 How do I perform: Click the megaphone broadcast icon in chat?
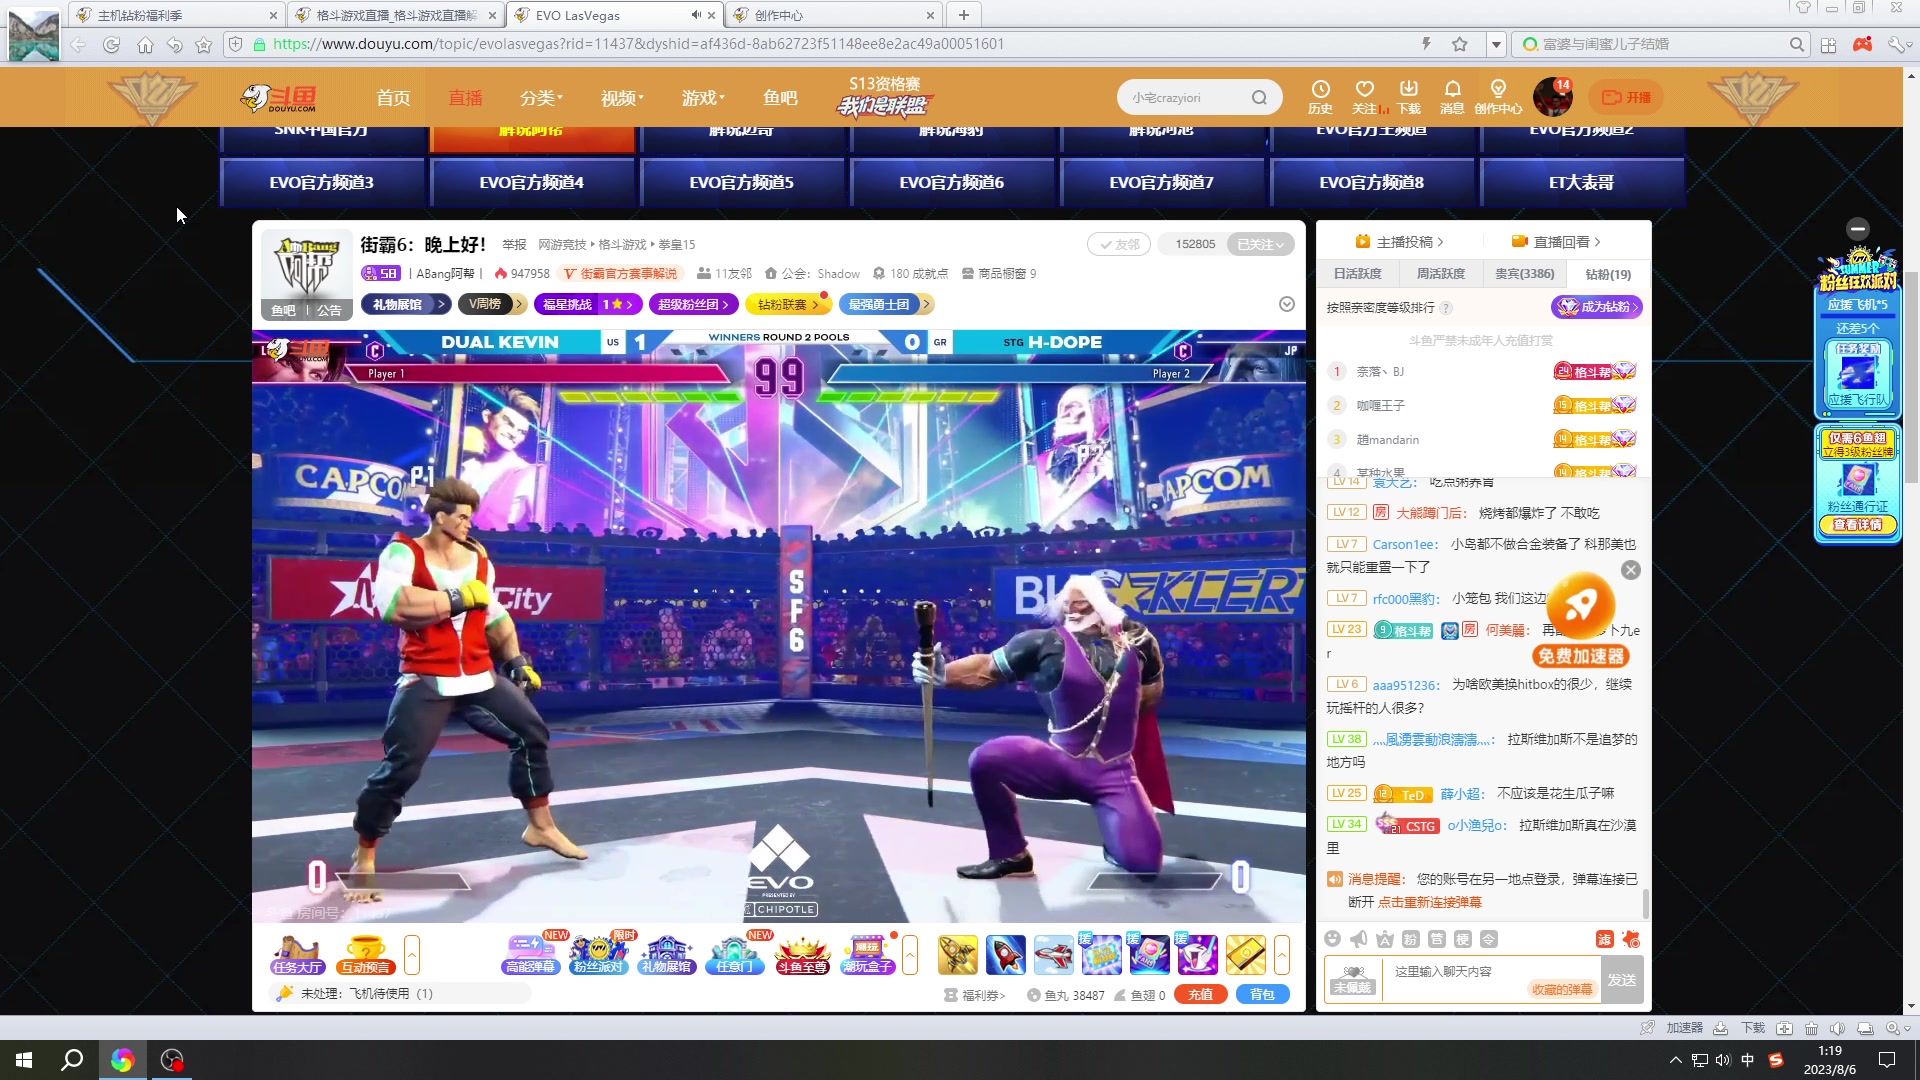point(1358,939)
